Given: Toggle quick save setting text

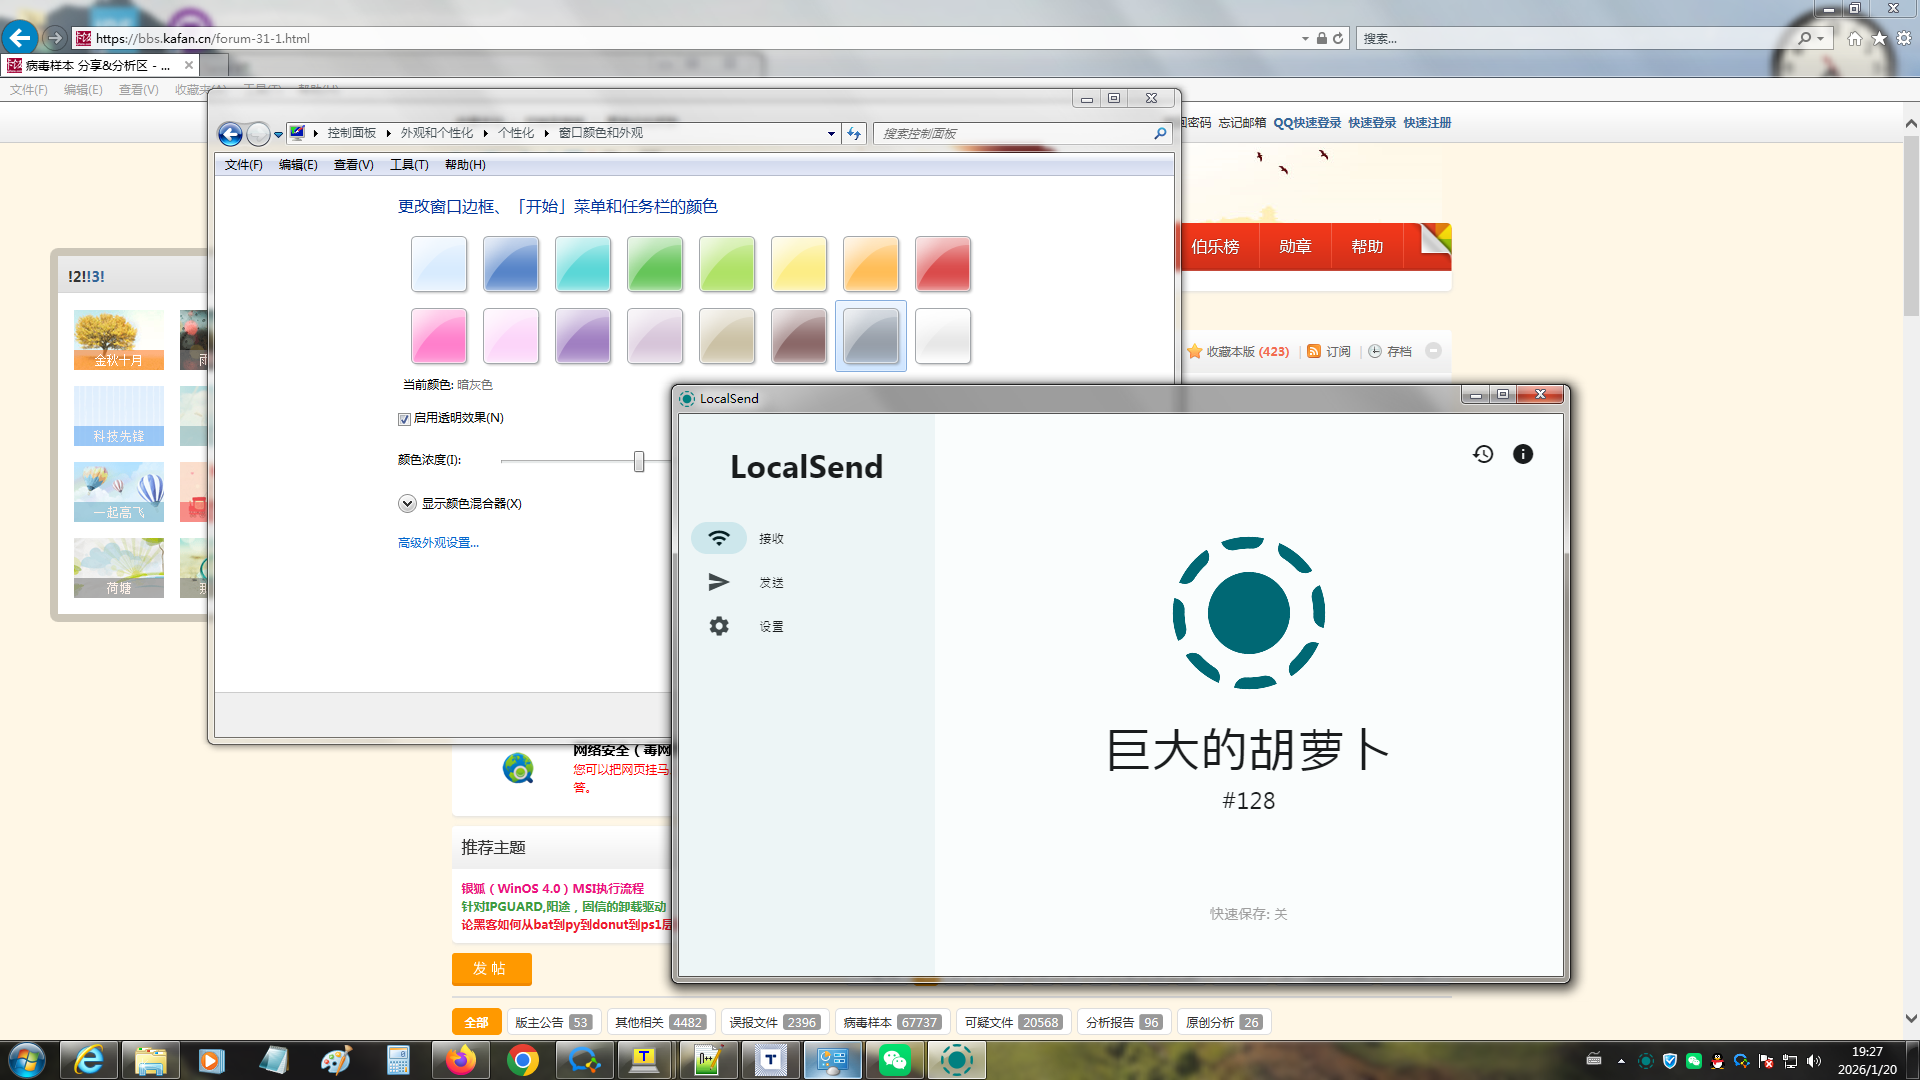Looking at the screenshot, I should [1248, 914].
